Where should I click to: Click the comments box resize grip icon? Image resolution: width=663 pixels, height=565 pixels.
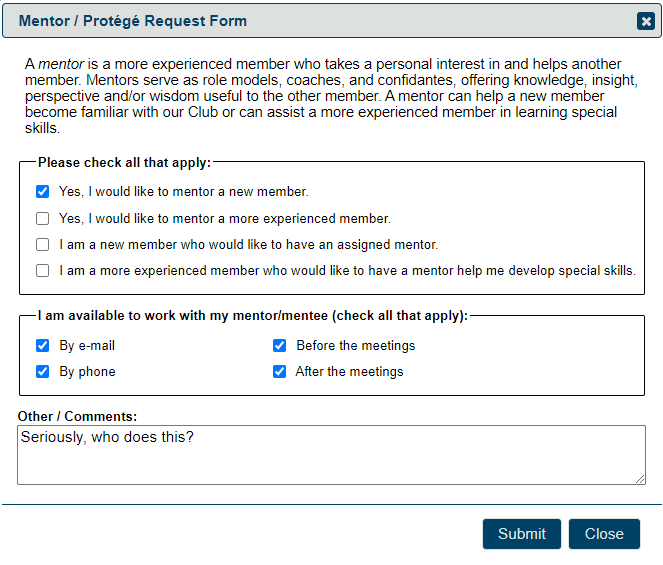coord(640,479)
